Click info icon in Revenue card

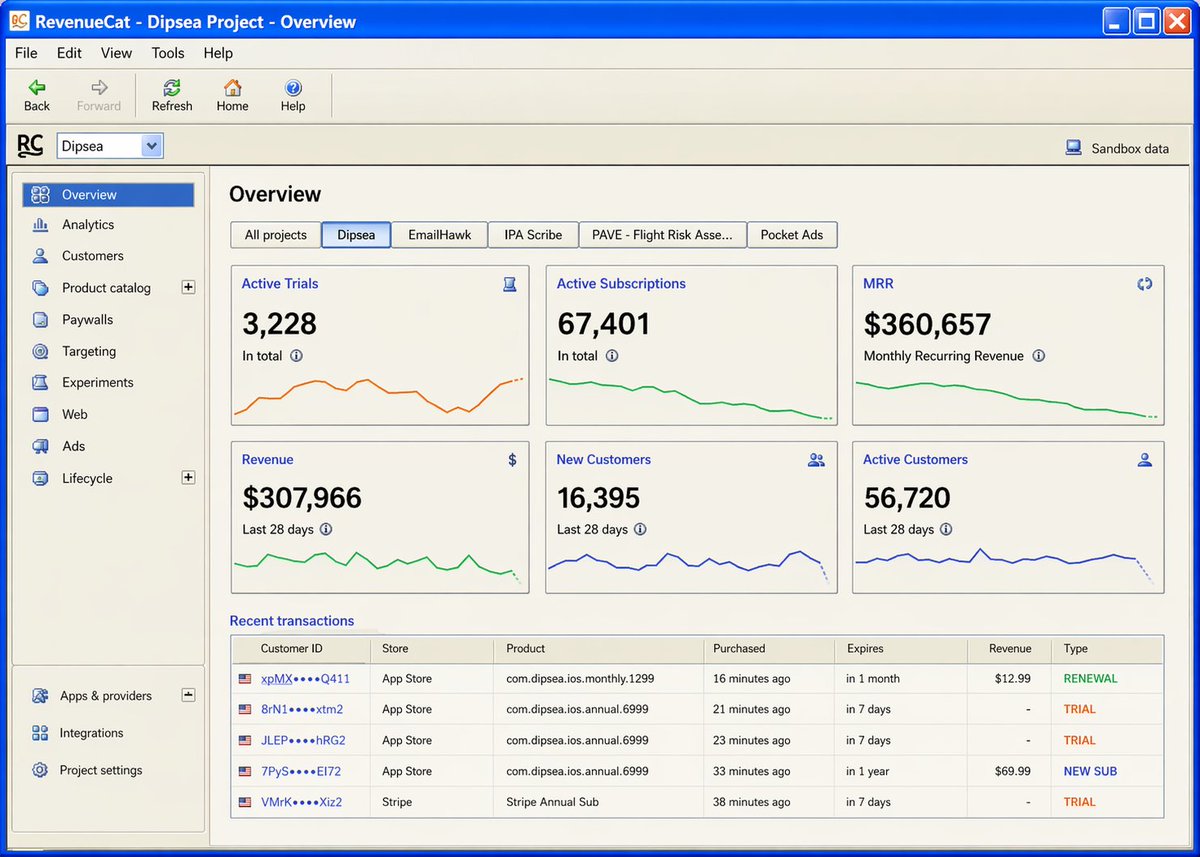click(326, 530)
